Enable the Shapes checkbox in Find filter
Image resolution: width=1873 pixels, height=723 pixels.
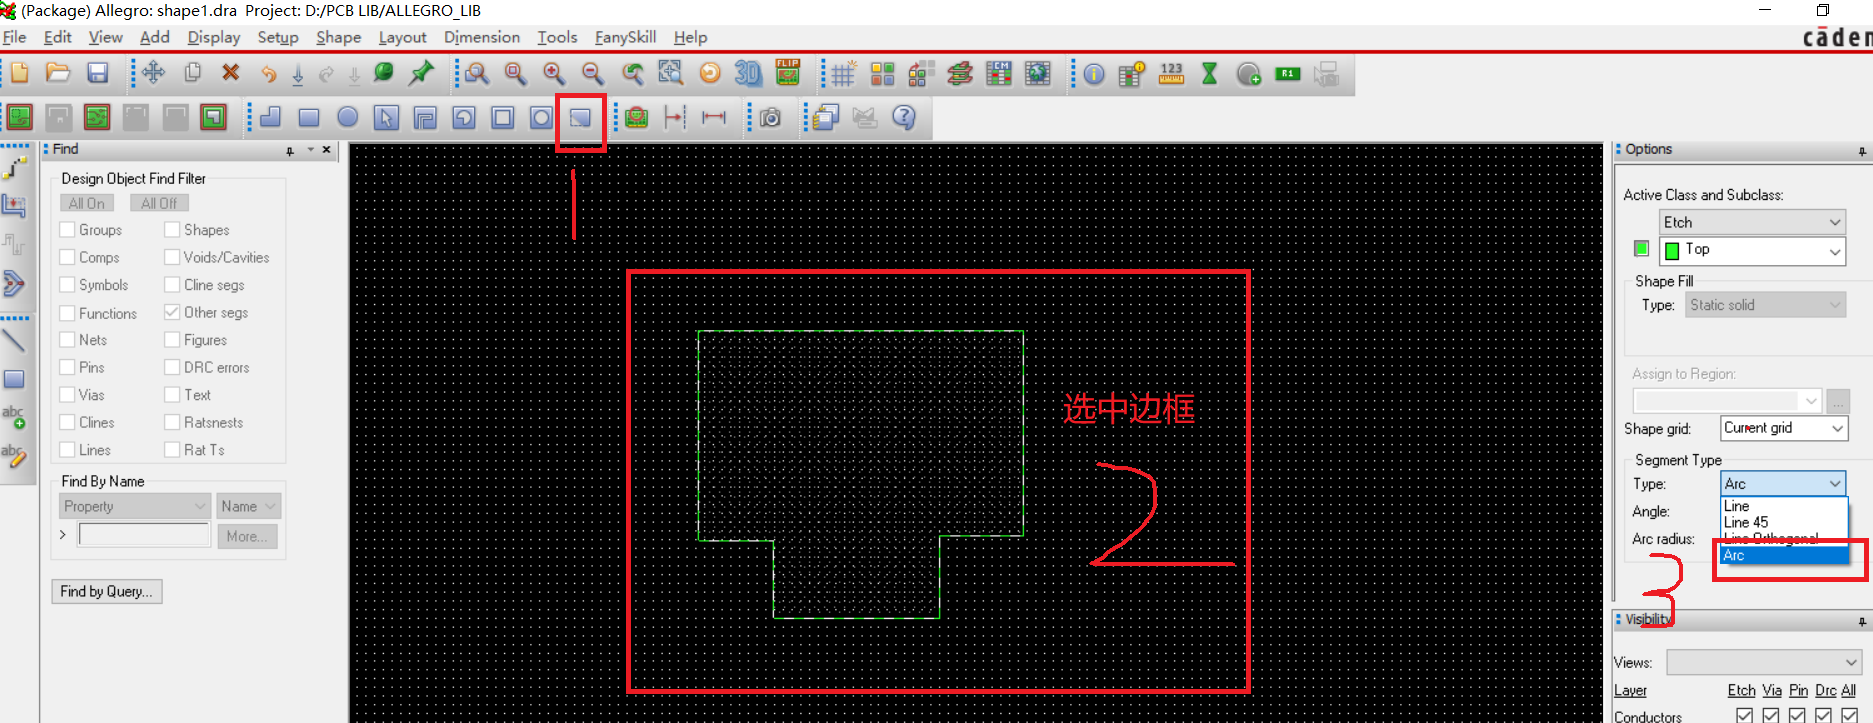(x=172, y=230)
